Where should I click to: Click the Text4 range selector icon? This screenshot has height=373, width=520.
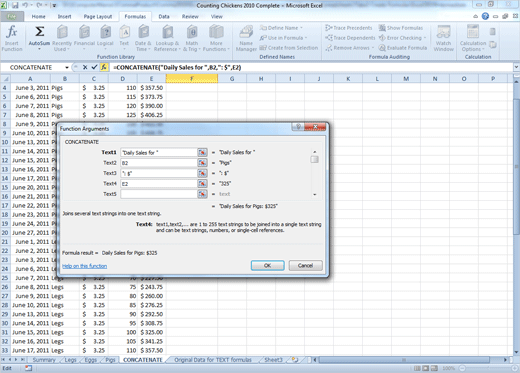tap(202, 184)
